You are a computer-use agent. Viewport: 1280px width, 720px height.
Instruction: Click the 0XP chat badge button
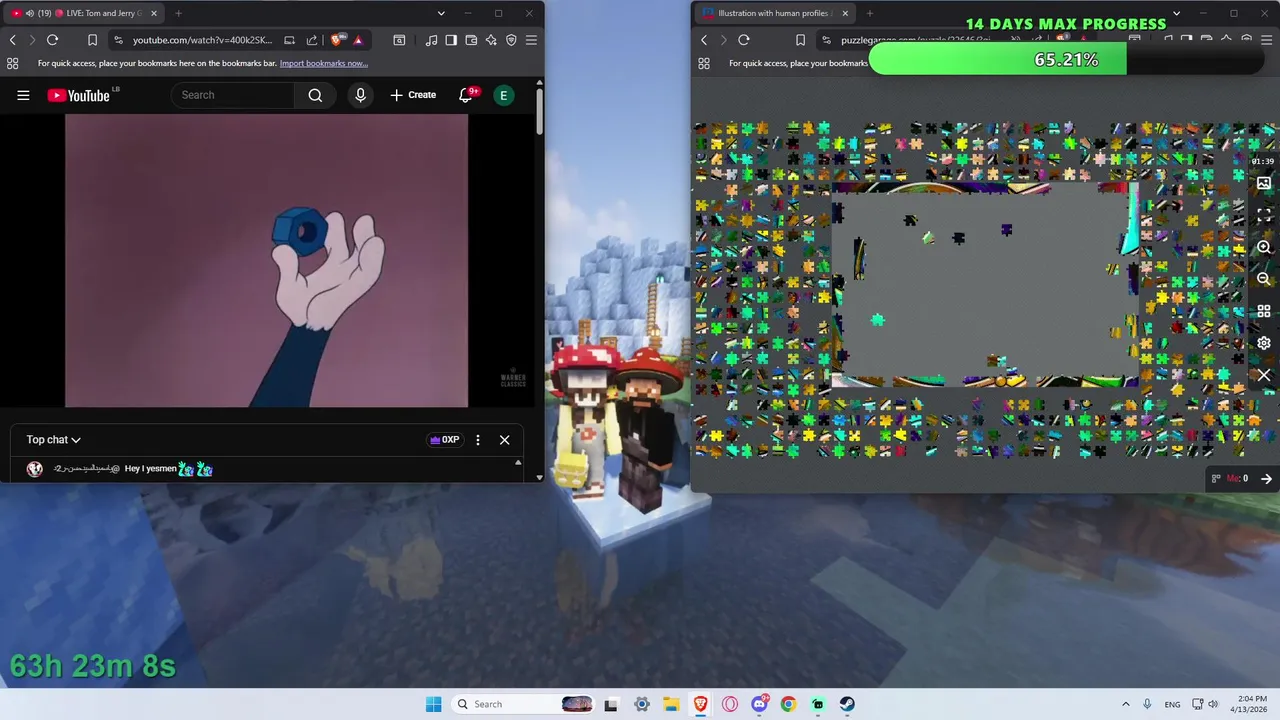pyautogui.click(x=444, y=440)
